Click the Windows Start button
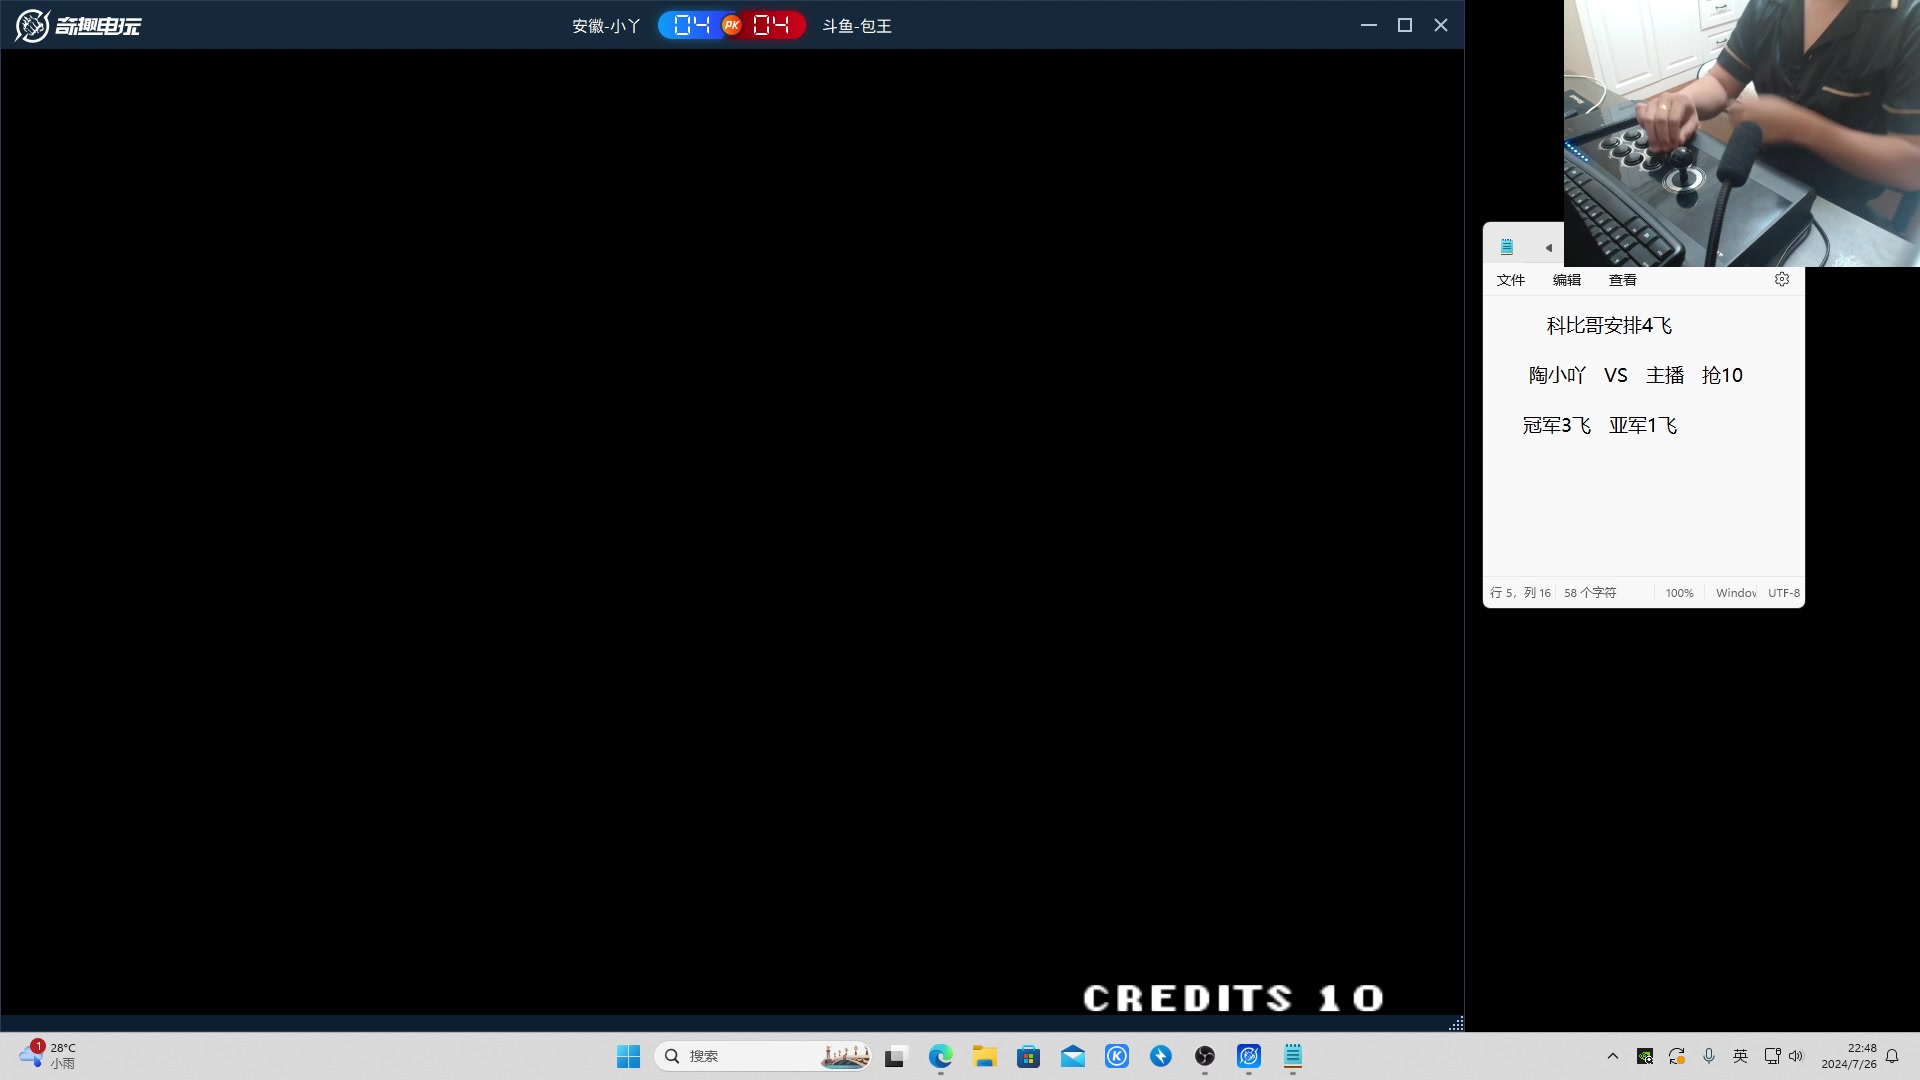 (x=628, y=1056)
